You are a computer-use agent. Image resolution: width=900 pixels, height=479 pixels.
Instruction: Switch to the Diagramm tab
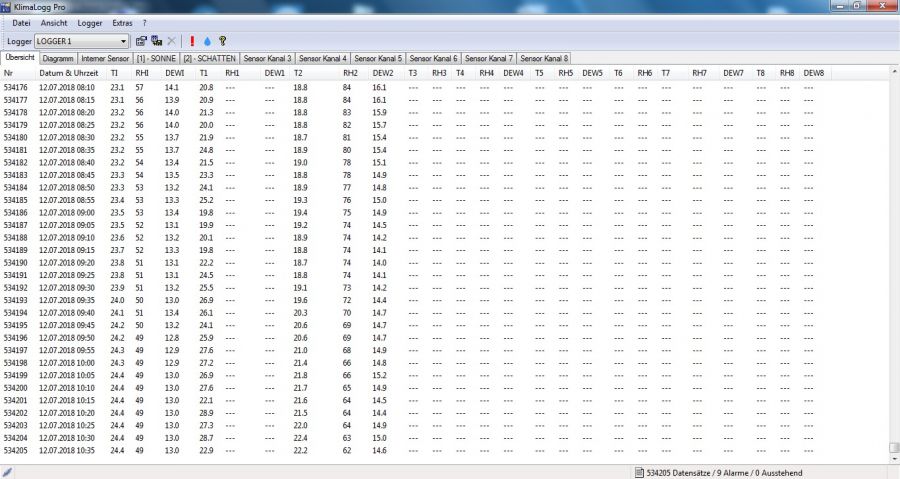click(58, 59)
